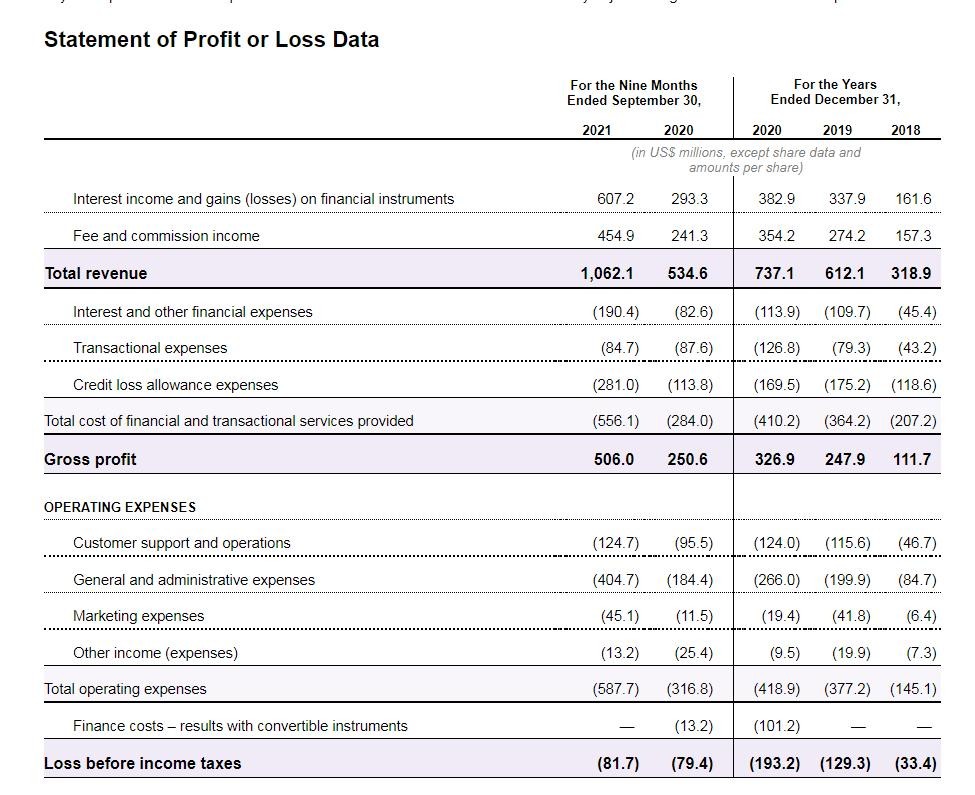Click the Gross profit row label

(90, 459)
